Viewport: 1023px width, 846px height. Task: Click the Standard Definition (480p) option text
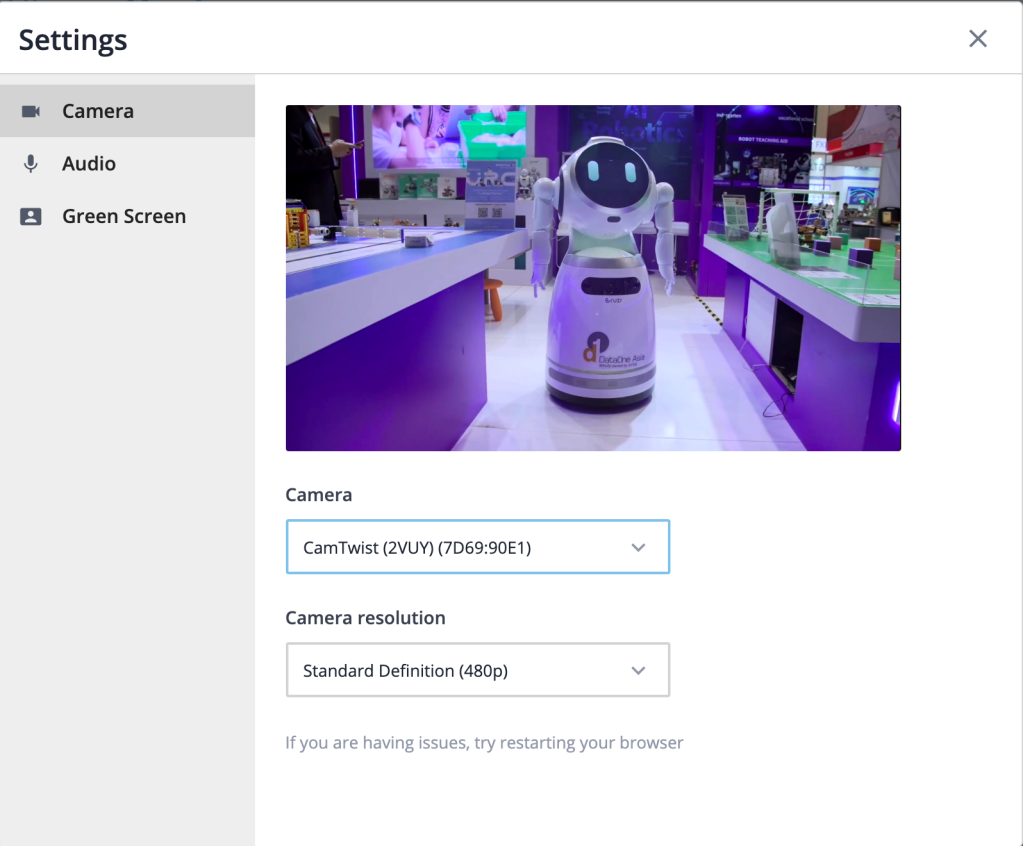405,671
